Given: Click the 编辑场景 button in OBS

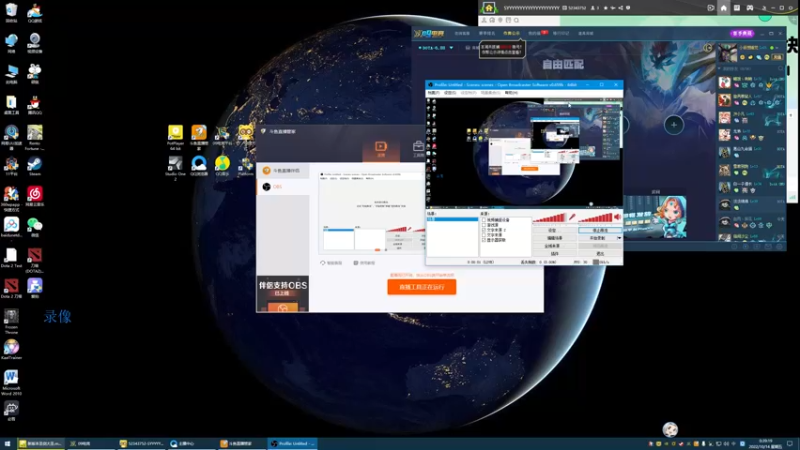Looking at the screenshot, I should click(x=554, y=238).
